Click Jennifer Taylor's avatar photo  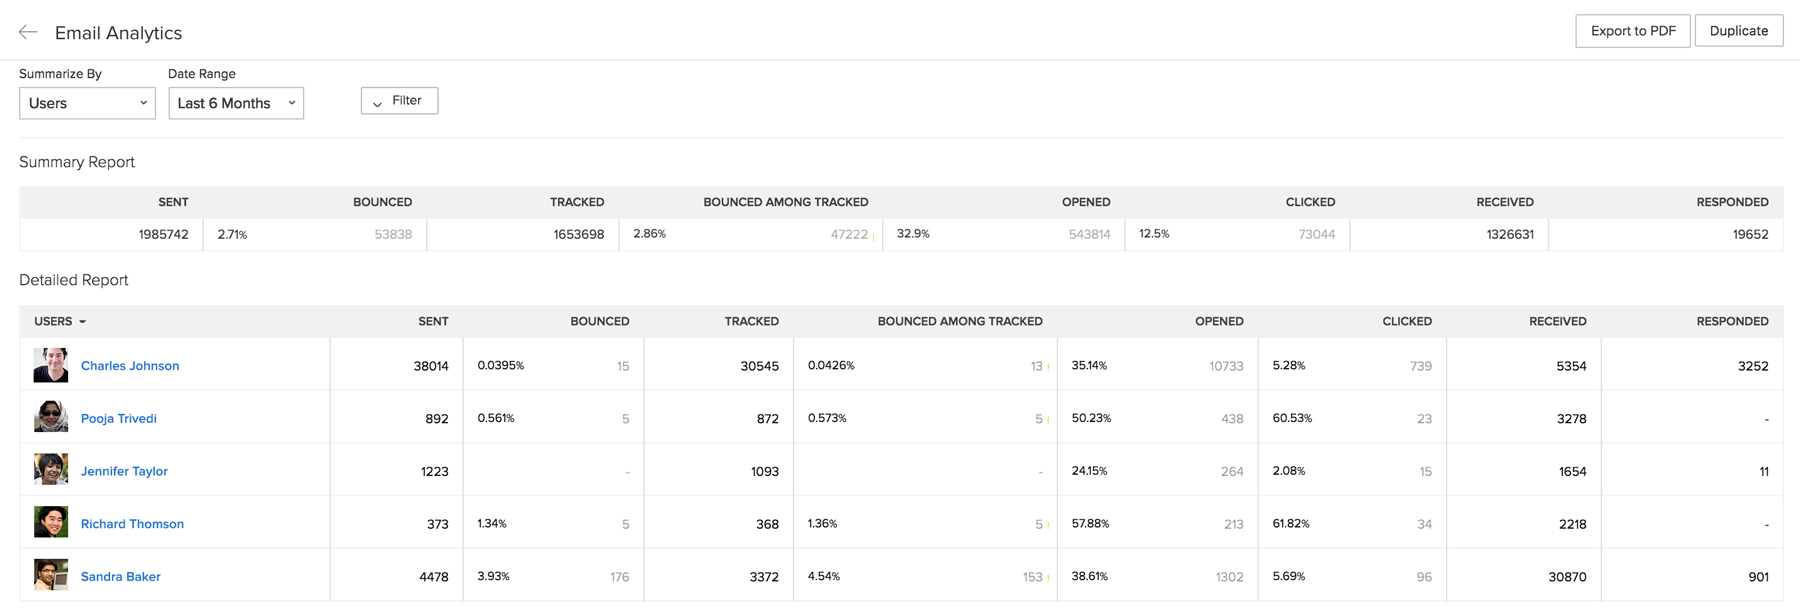click(51, 469)
